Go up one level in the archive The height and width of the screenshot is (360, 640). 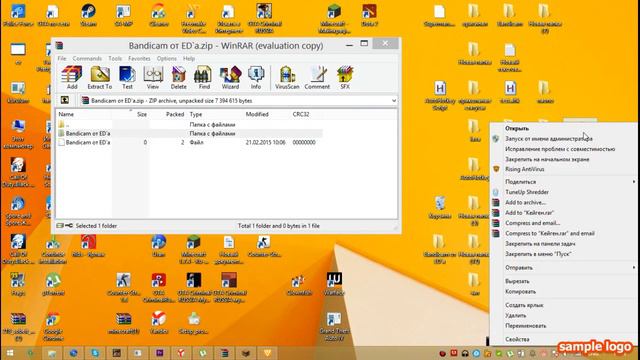[64, 100]
